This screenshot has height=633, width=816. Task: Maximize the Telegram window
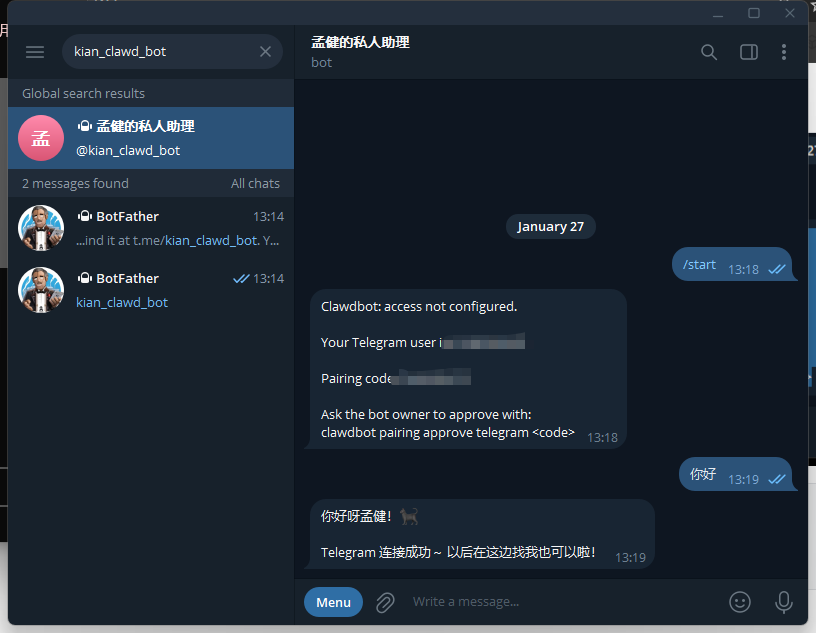tap(754, 13)
